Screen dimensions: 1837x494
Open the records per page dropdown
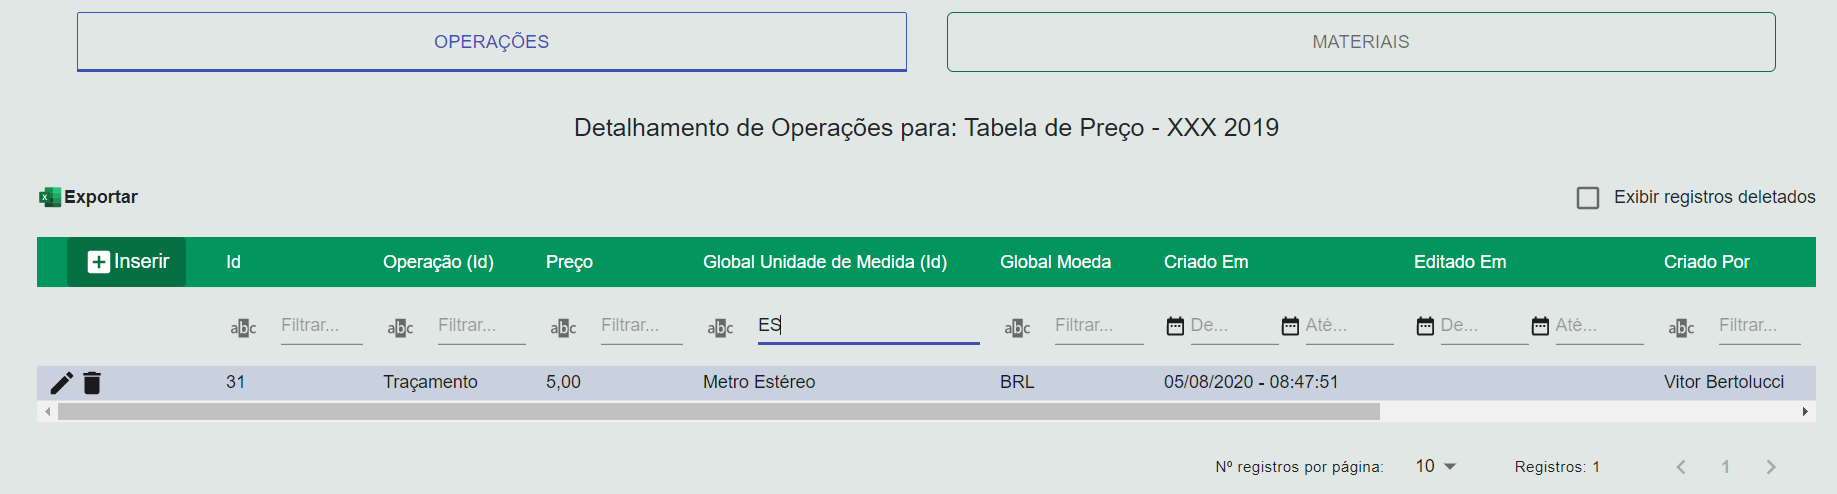point(1436,466)
